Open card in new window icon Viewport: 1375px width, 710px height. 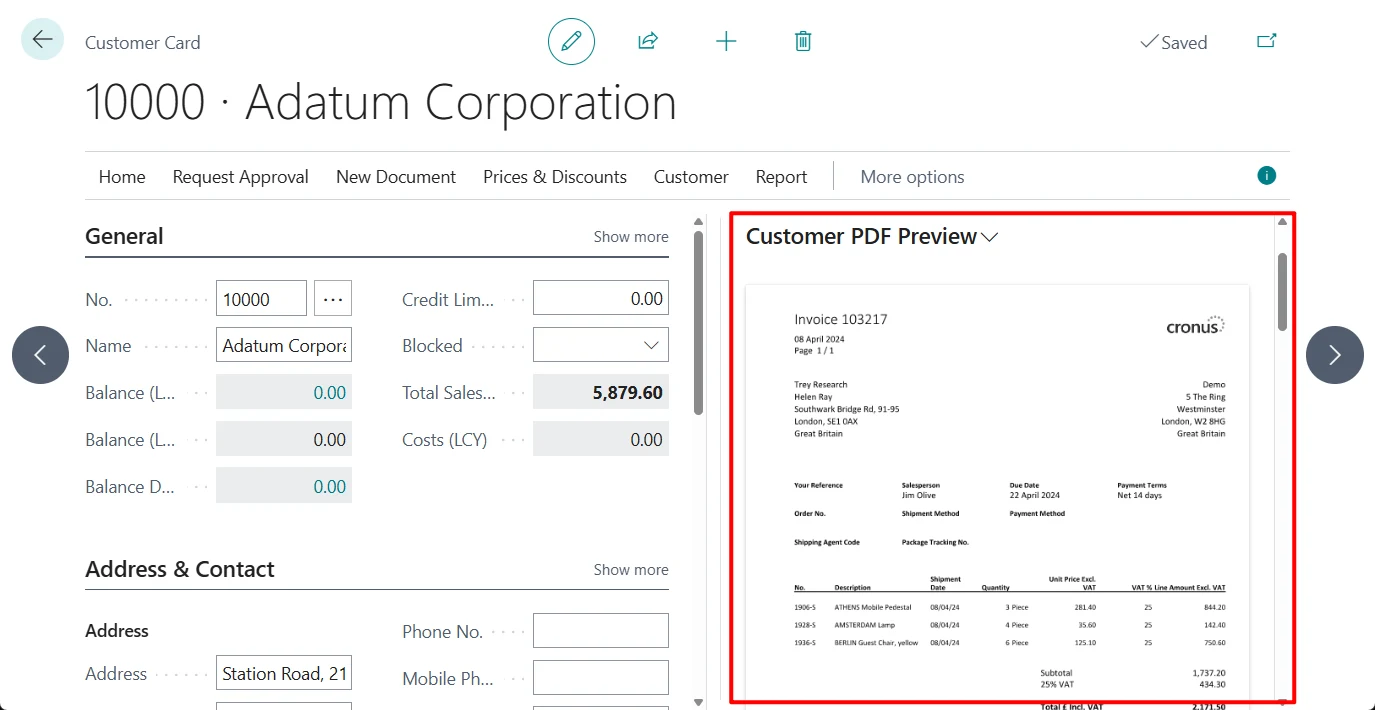pos(1267,41)
